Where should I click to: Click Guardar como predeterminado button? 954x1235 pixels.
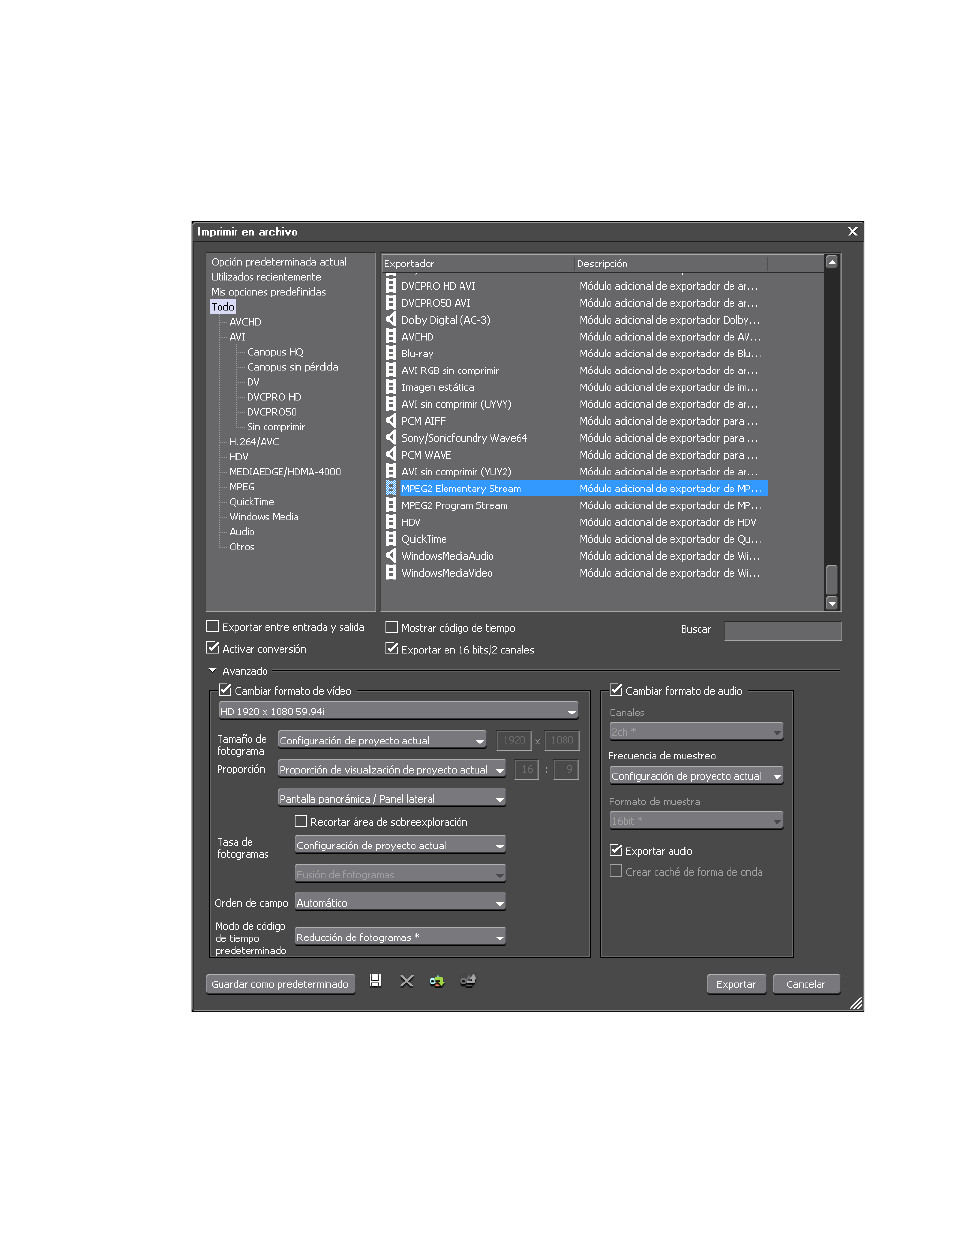pos(280,984)
